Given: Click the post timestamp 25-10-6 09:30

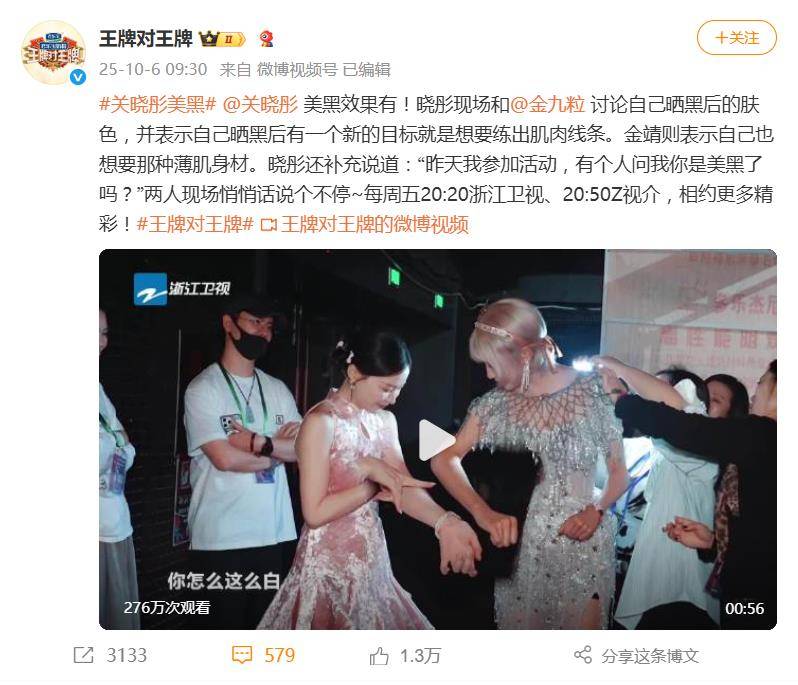Looking at the screenshot, I should point(153,69).
